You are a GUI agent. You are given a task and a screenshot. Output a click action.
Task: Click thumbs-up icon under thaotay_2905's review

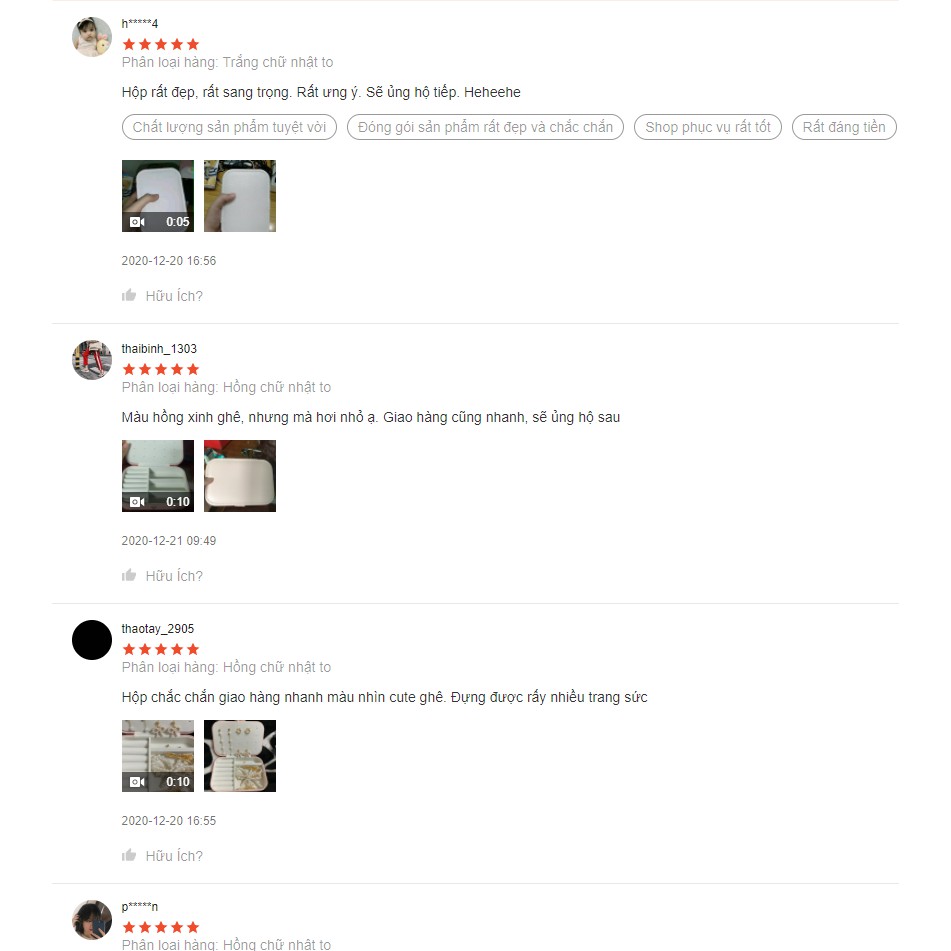pos(129,855)
